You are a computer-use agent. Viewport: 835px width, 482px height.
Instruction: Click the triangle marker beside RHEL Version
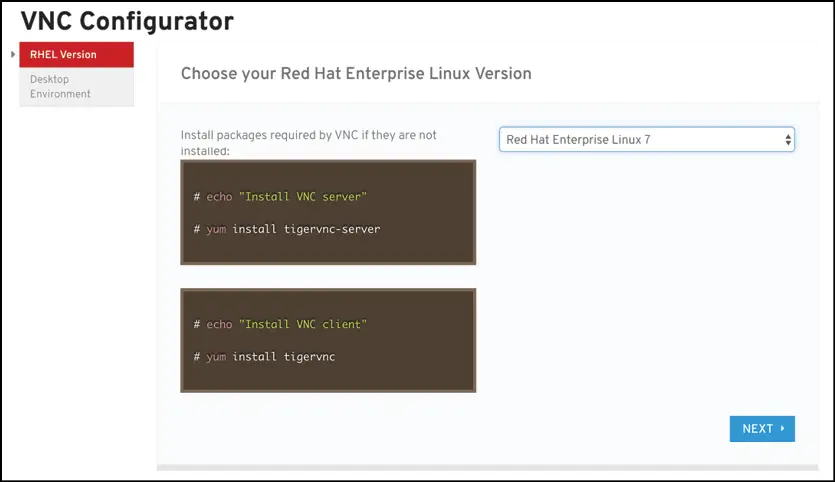click(12, 54)
